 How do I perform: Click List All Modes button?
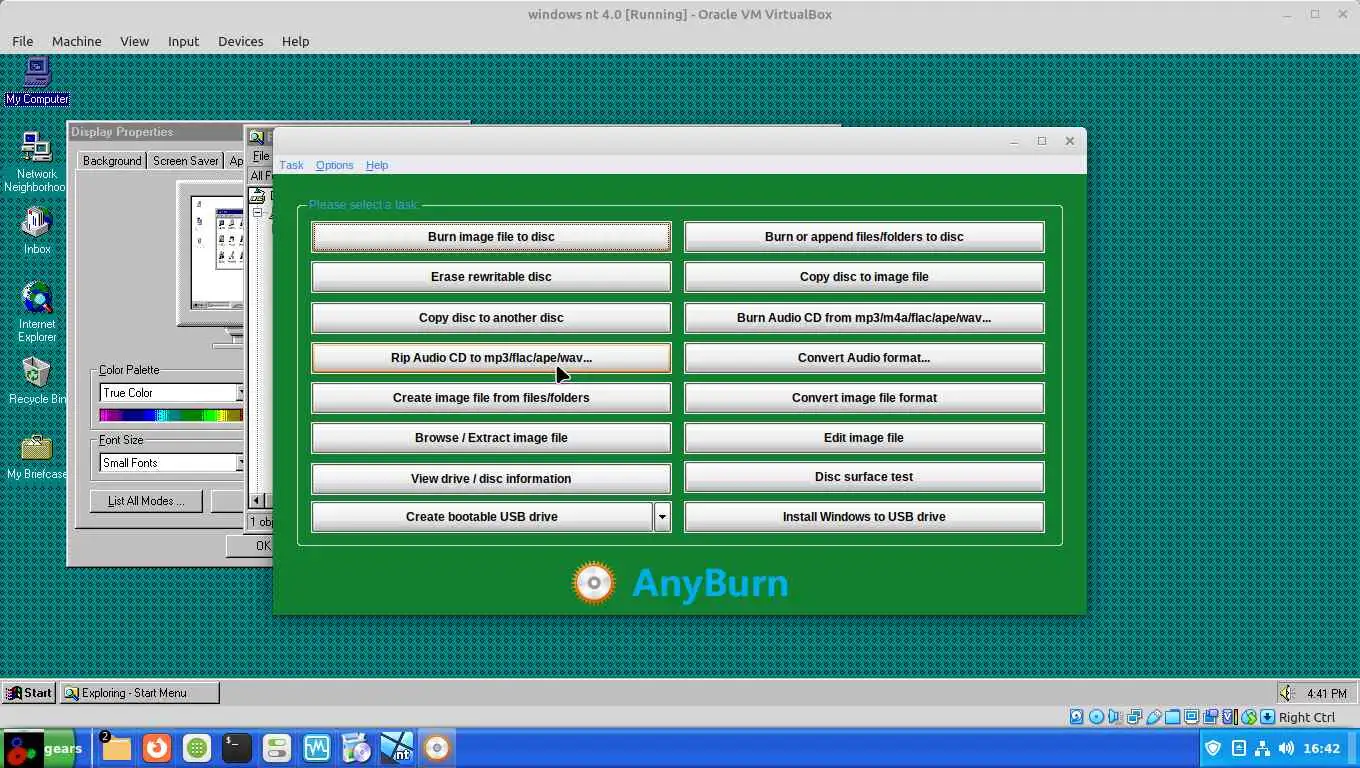pos(146,501)
